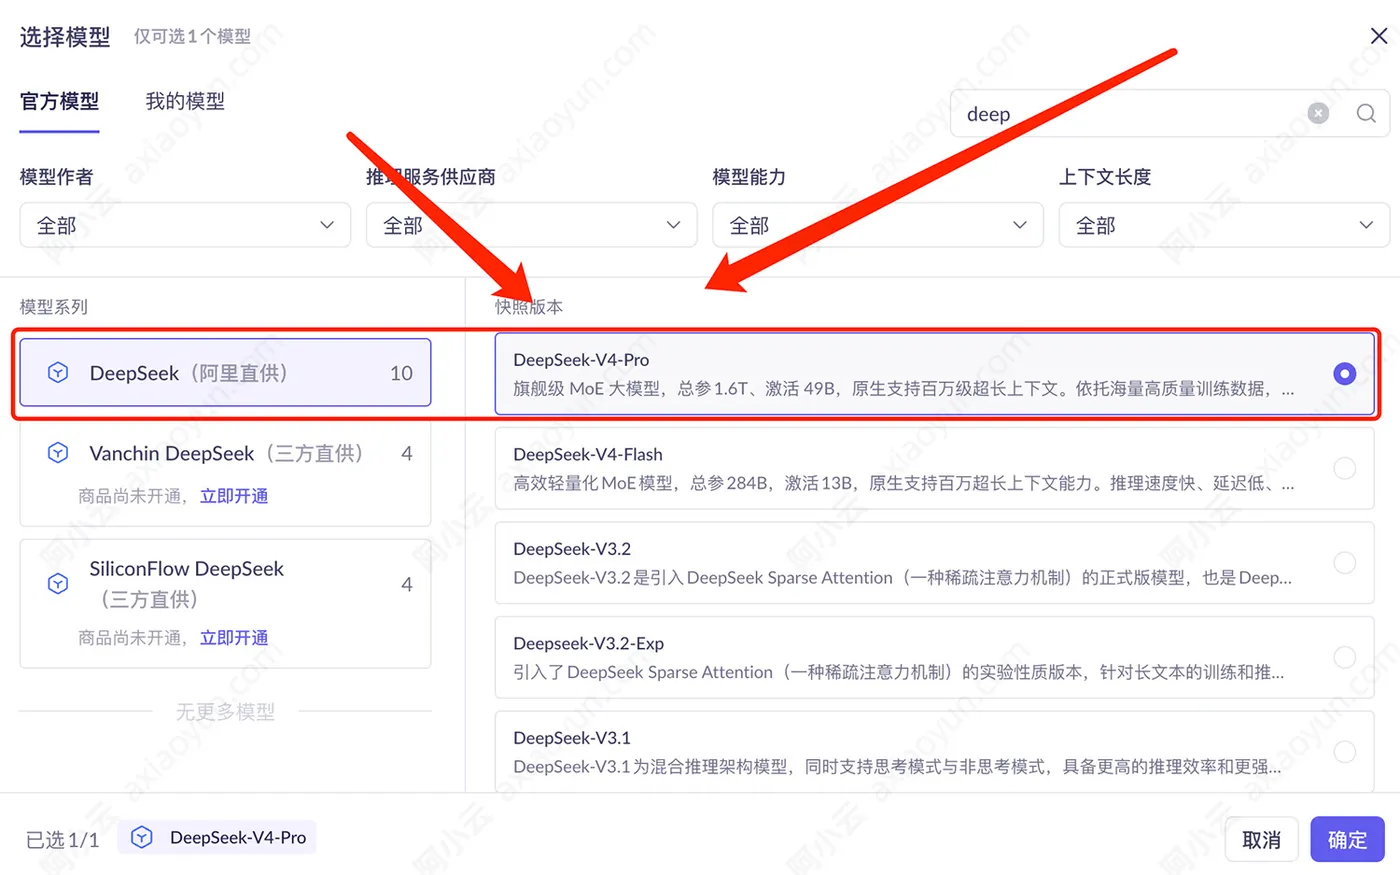Image resolution: width=1400 pixels, height=875 pixels.
Task: Click 立即开通 under Vanchin DeepSeek
Action: click(234, 496)
